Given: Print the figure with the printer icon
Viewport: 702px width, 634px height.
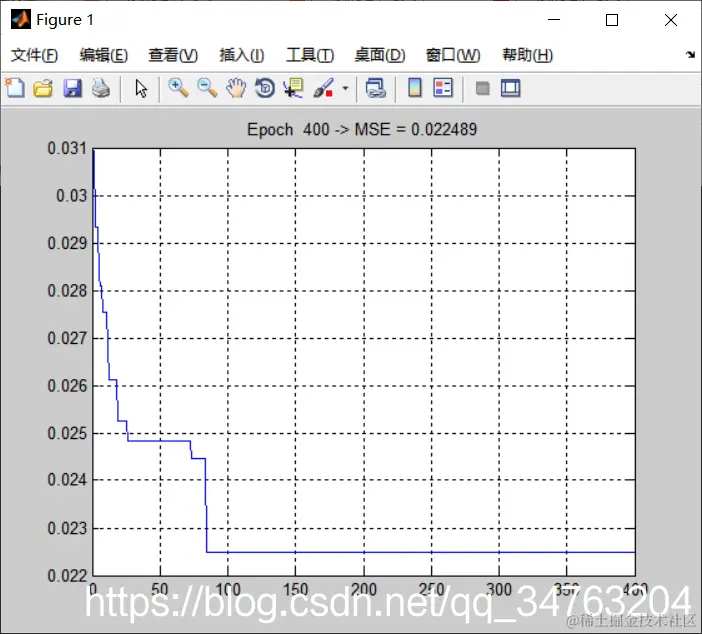Looking at the screenshot, I should [x=101, y=88].
